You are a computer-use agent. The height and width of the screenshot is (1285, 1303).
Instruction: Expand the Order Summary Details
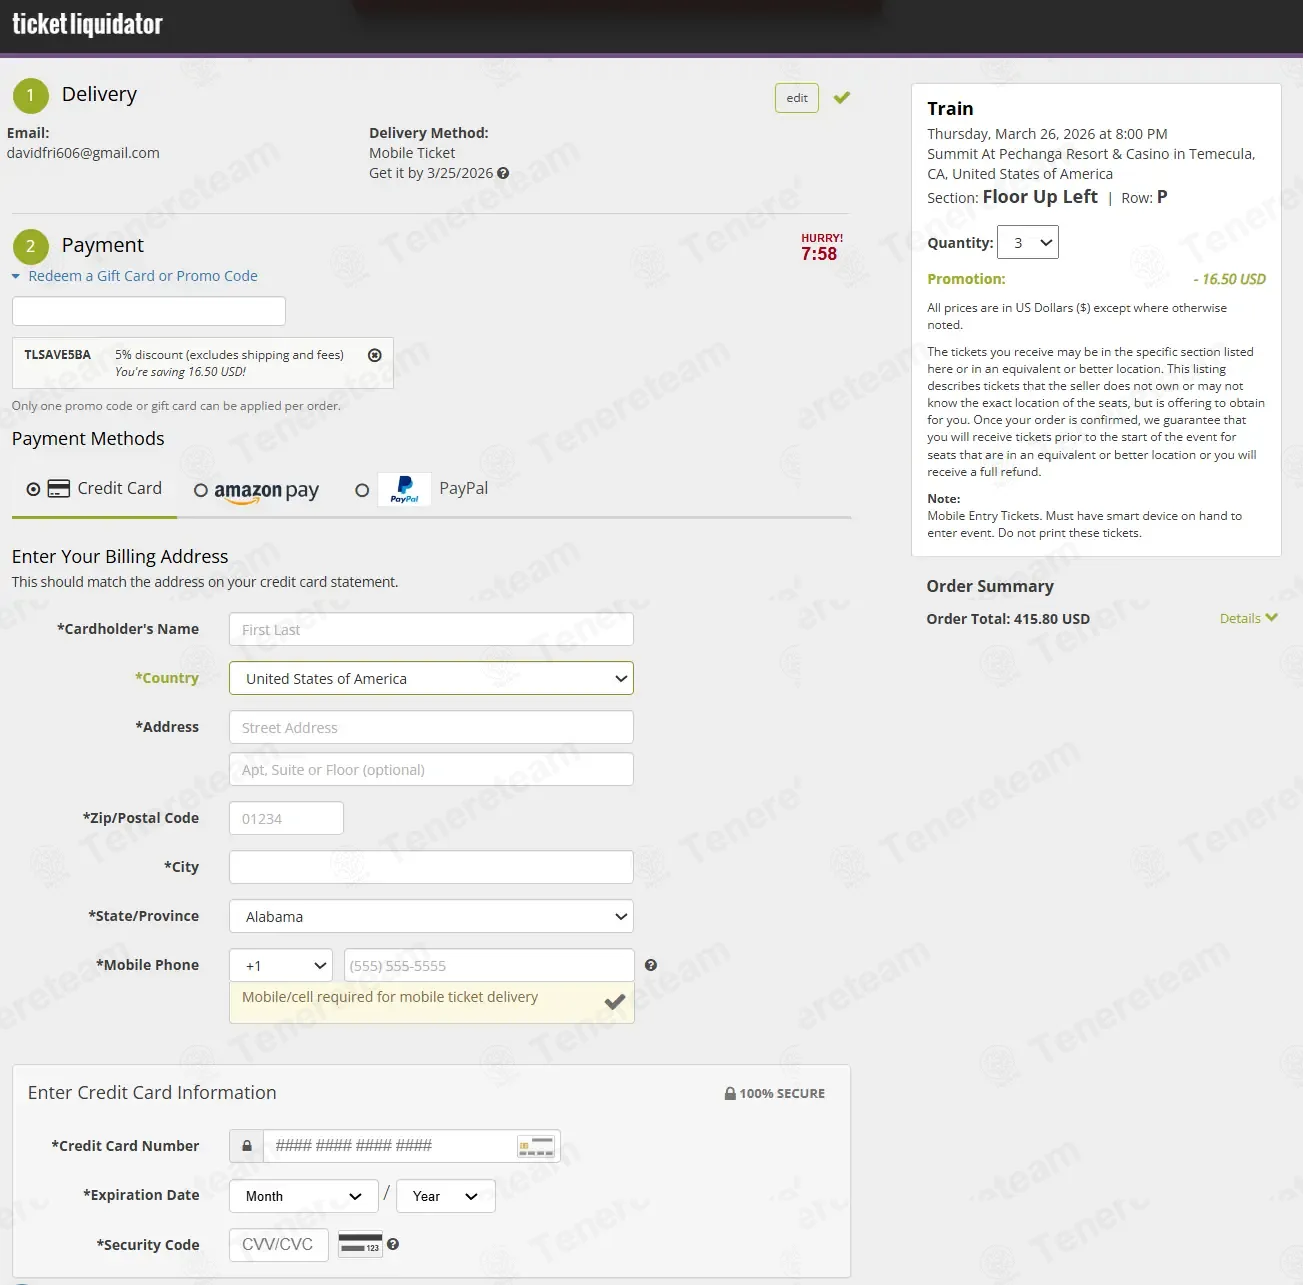1248,618
